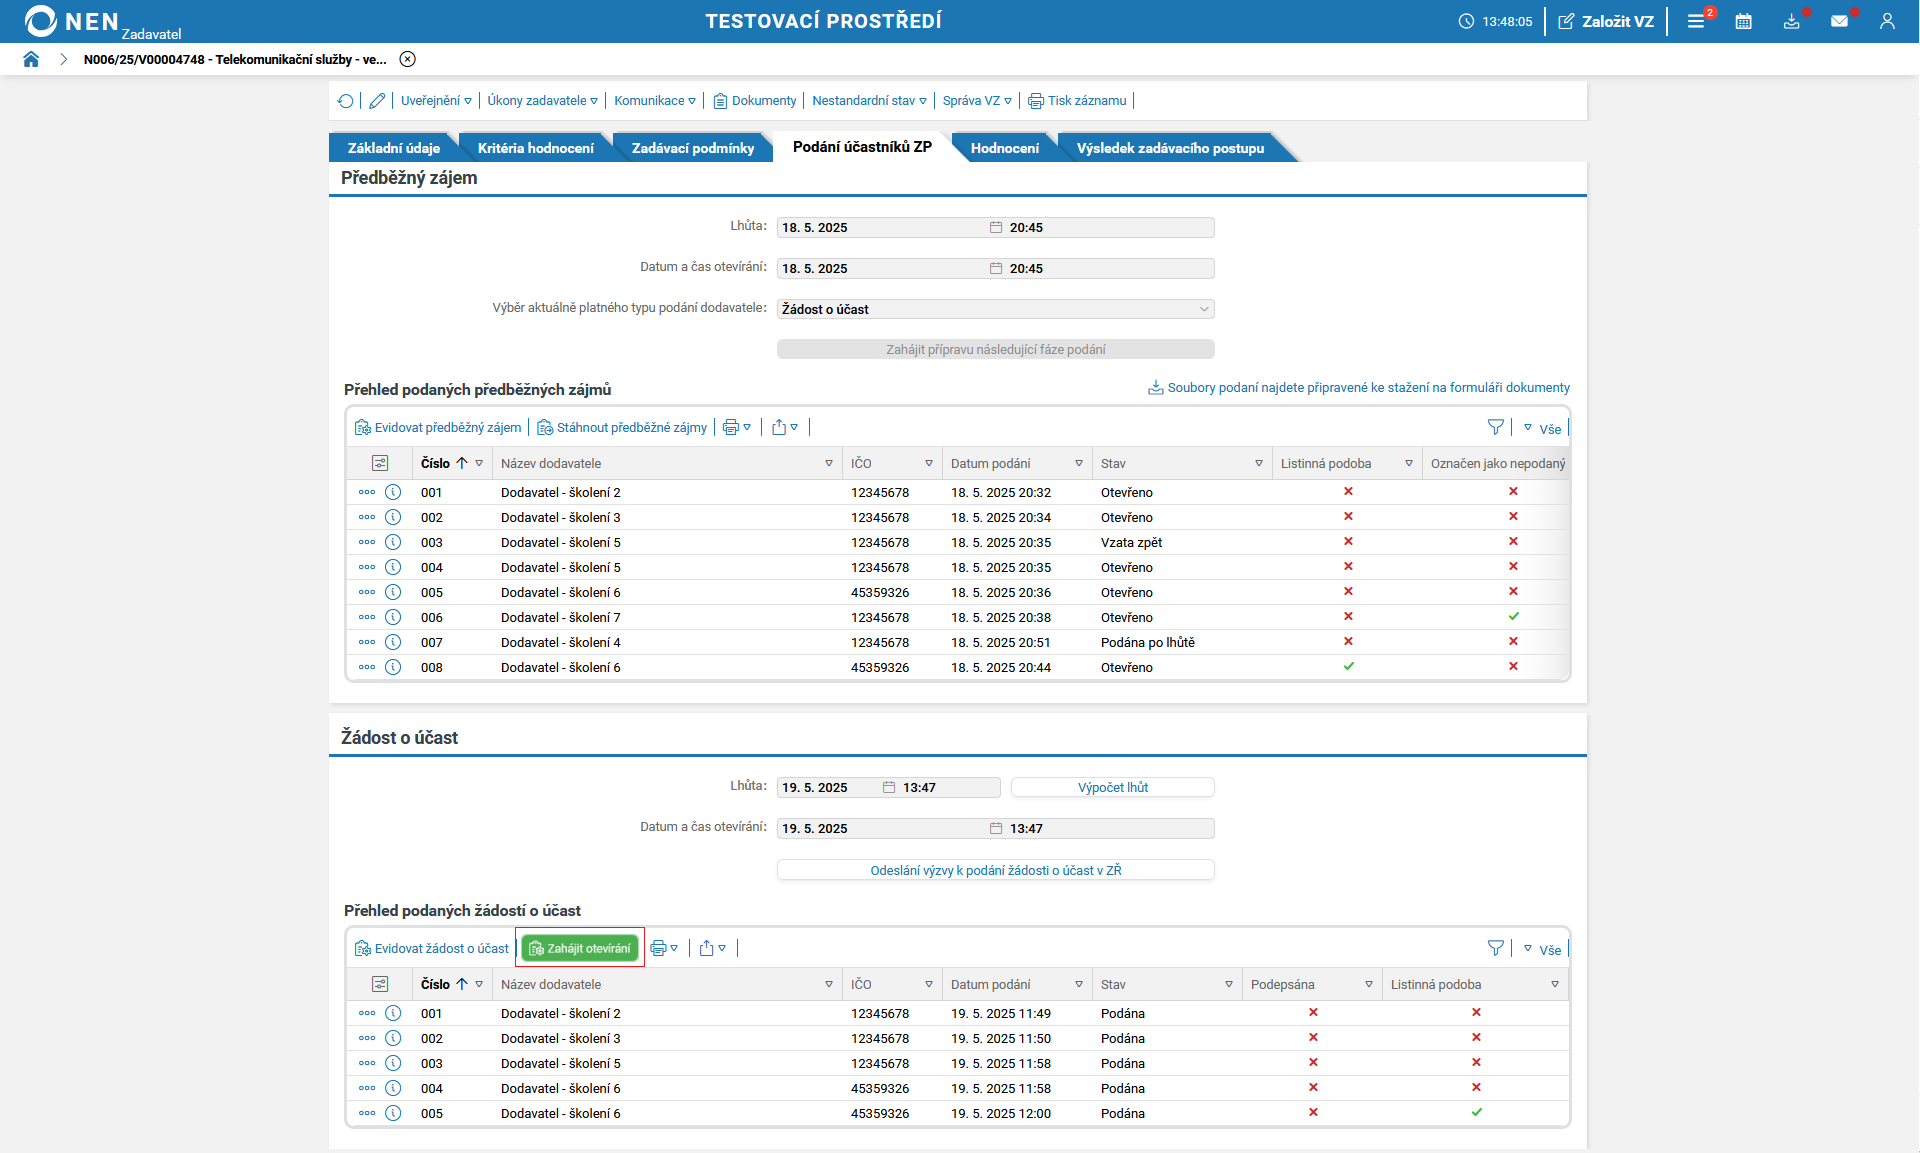Click the refresh record icon

coord(346,101)
